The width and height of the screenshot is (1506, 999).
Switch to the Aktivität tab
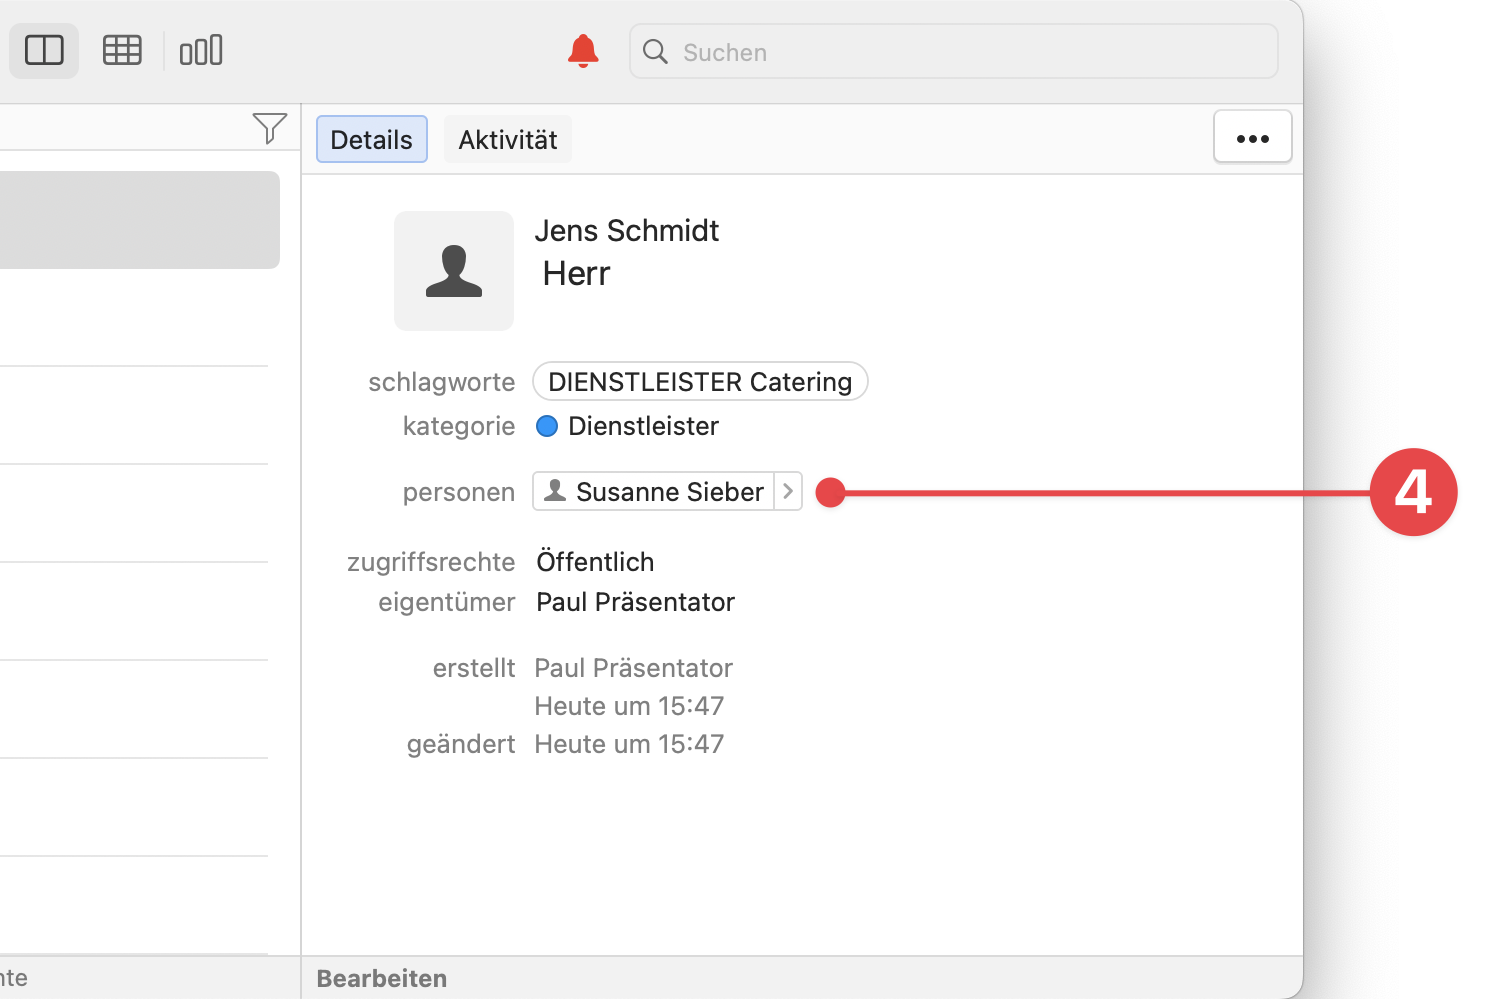click(x=507, y=140)
